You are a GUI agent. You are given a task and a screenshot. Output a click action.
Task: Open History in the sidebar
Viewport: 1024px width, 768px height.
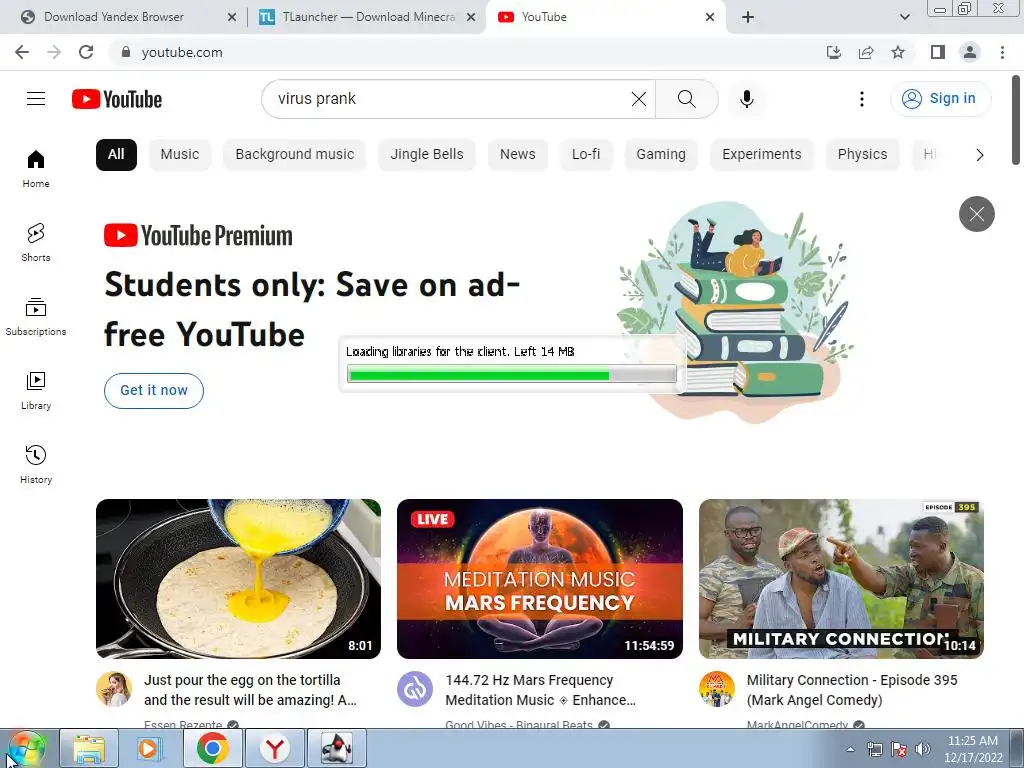coord(36,464)
